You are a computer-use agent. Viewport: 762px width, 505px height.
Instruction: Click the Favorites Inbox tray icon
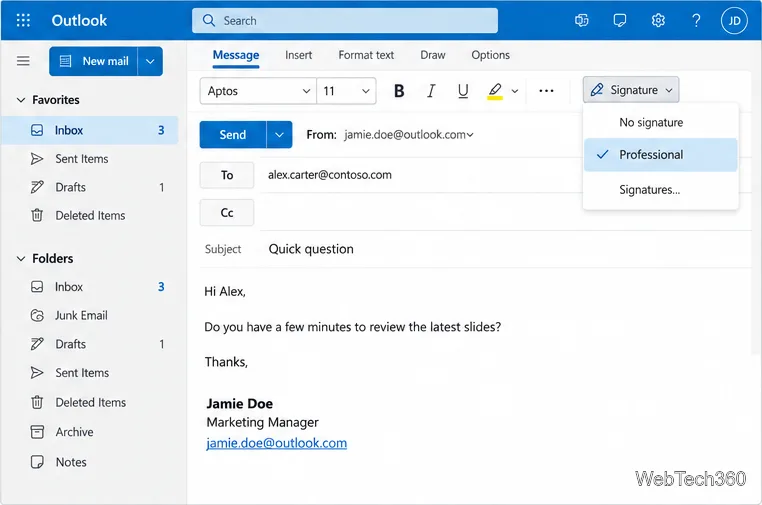[37, 130]
